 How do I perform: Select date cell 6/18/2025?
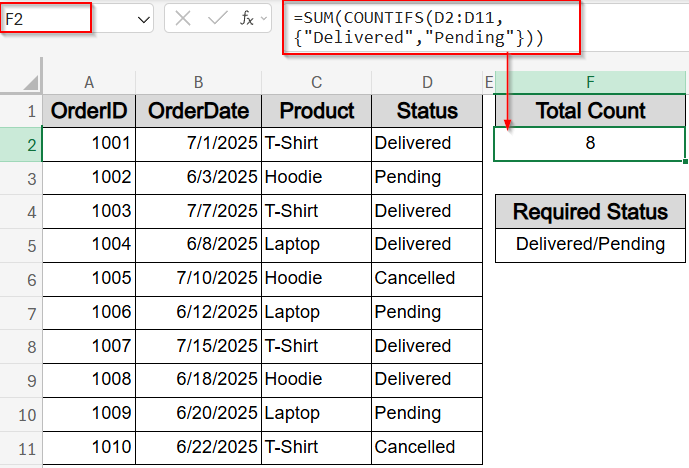coord(198,380)
